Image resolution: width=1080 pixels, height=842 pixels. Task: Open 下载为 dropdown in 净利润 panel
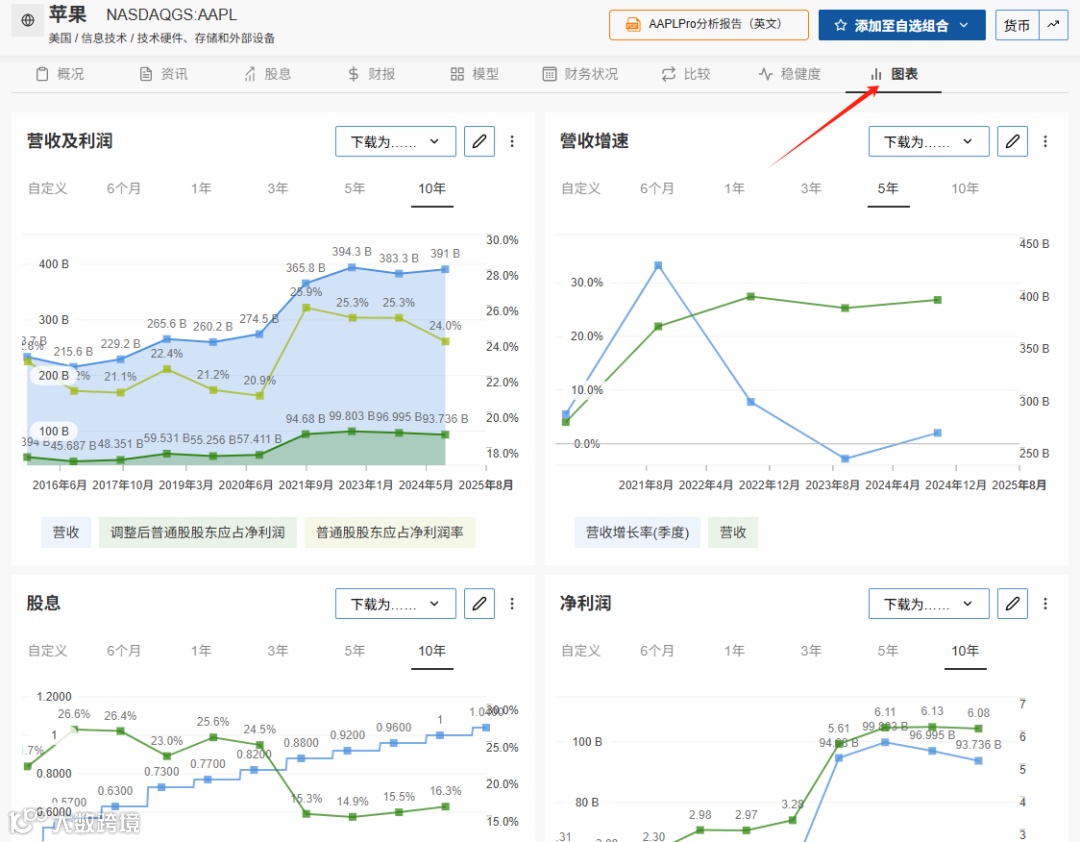tap(928, 604)
